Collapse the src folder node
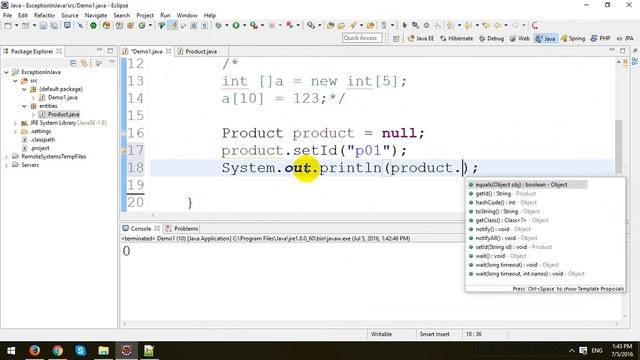This screenshot has height=360, width=640. pos(15,81)
